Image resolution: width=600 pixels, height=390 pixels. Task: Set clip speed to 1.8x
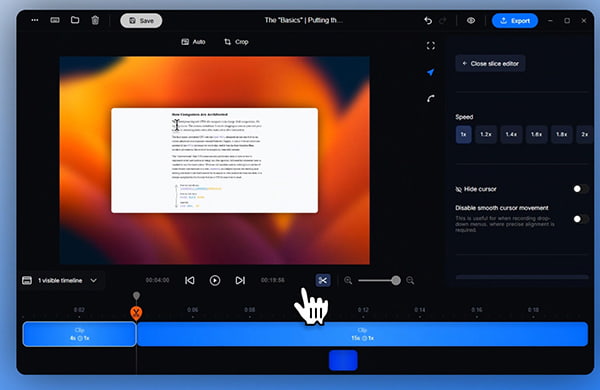point(562,134)
